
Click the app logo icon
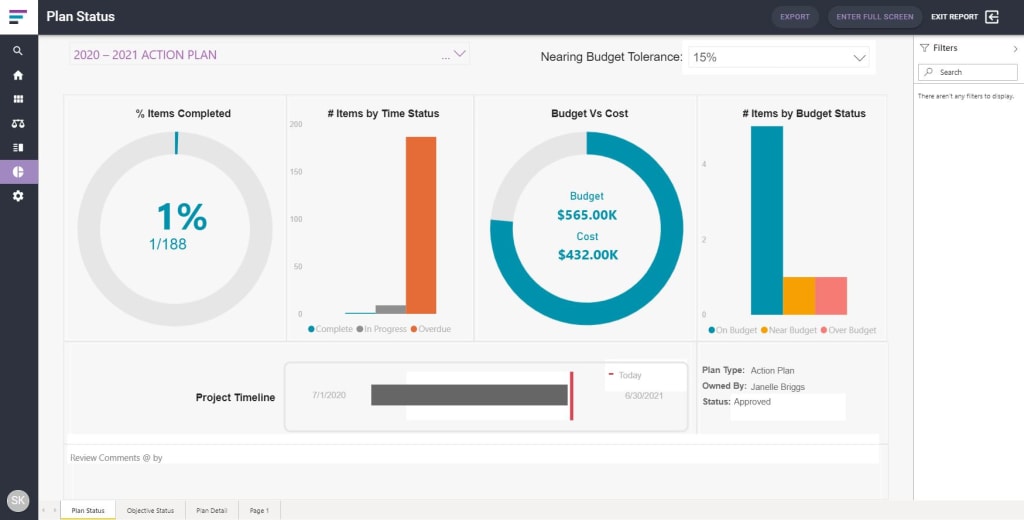click(x=18, y=16)
